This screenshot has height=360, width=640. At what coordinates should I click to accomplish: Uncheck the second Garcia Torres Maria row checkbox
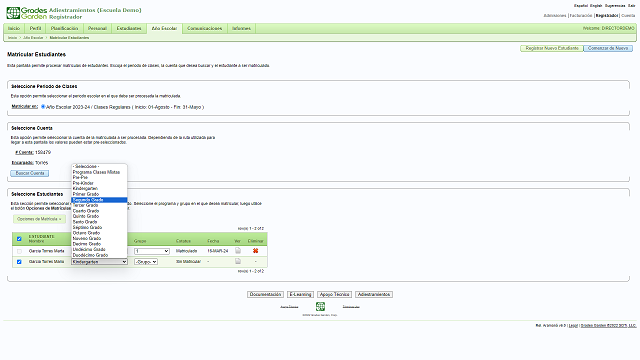(19, 262)
